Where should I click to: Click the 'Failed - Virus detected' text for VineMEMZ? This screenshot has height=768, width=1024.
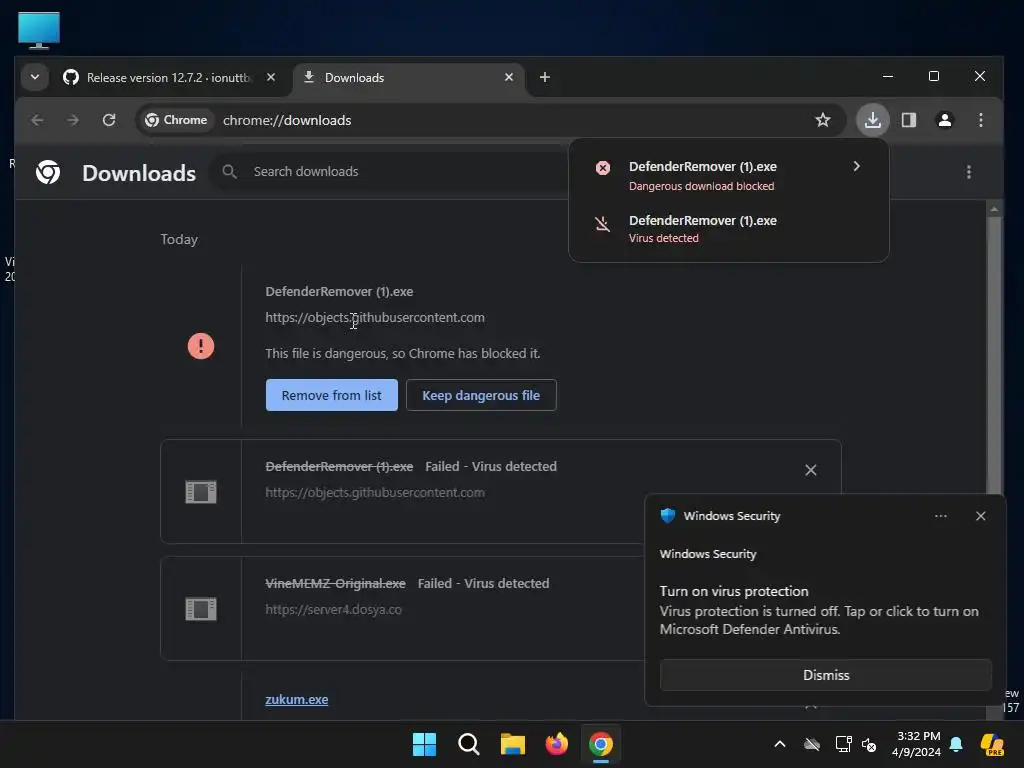click(483, 583)
